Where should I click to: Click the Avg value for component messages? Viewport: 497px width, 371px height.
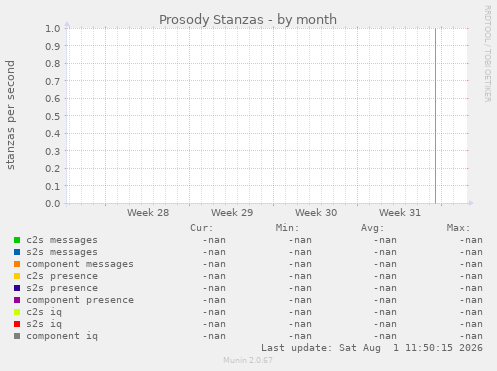[385, 264]
